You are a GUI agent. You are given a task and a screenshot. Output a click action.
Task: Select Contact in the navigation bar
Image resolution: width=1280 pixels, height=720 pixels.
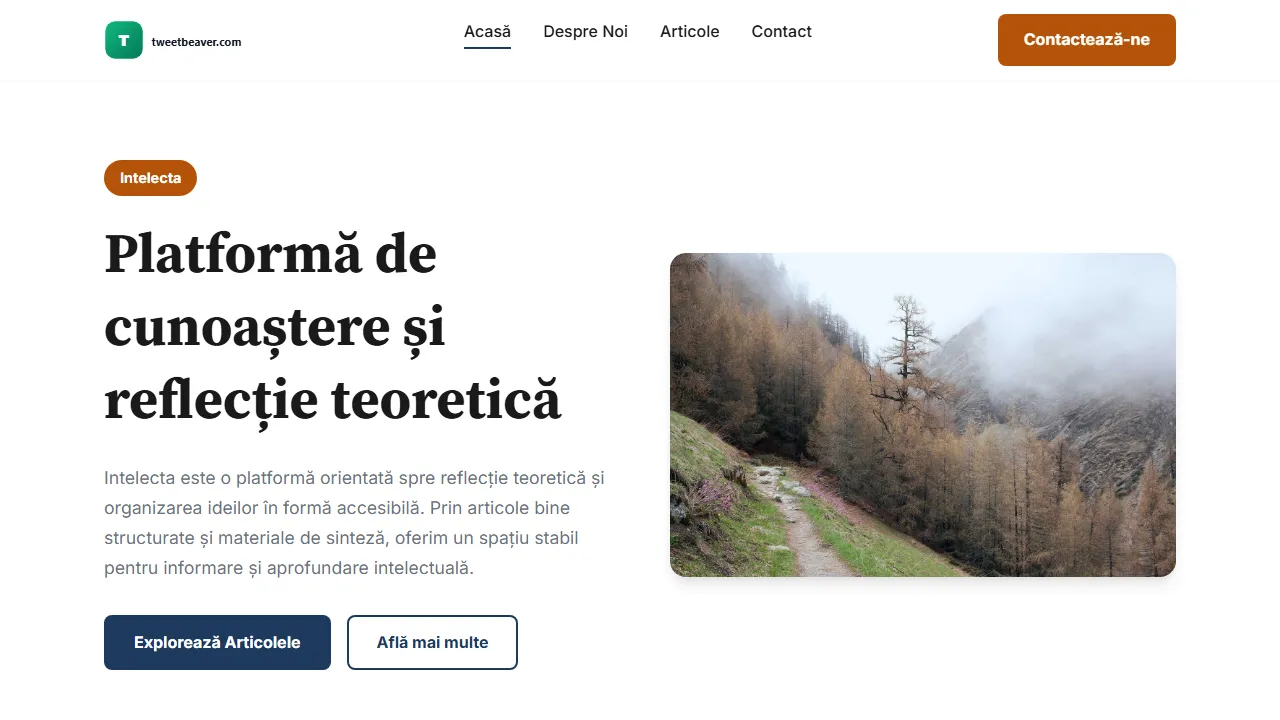[x=781, y=32]
